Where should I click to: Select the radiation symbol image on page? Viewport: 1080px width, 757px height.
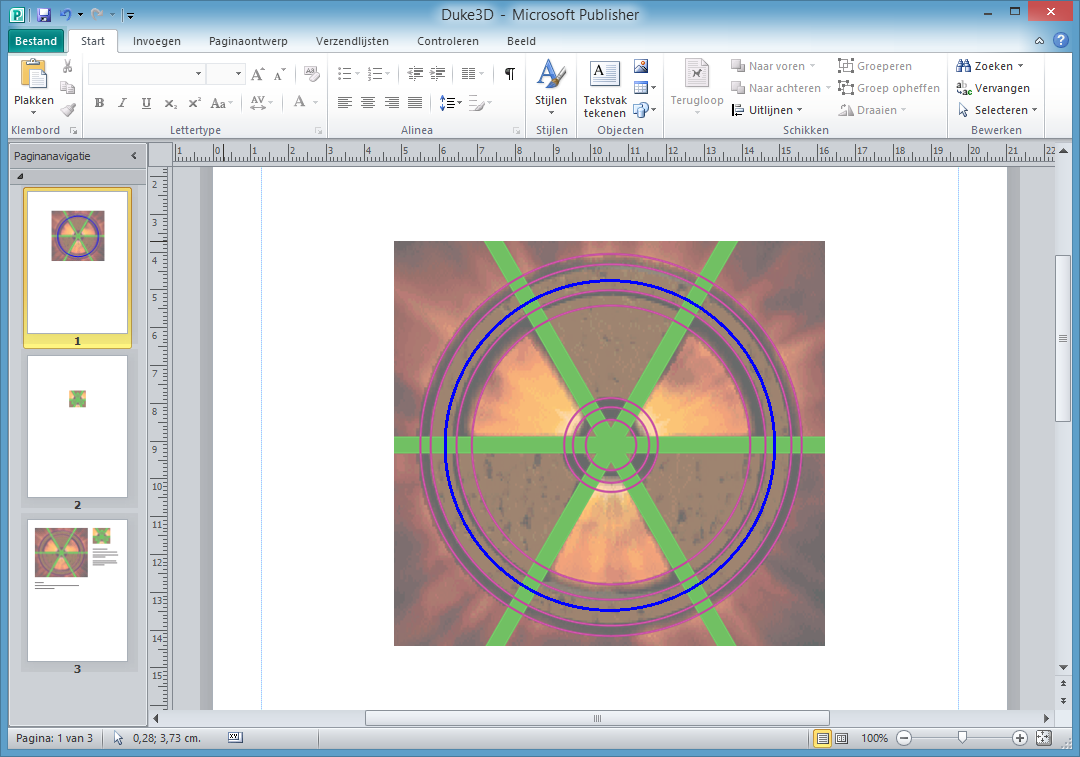pos(609,443)
